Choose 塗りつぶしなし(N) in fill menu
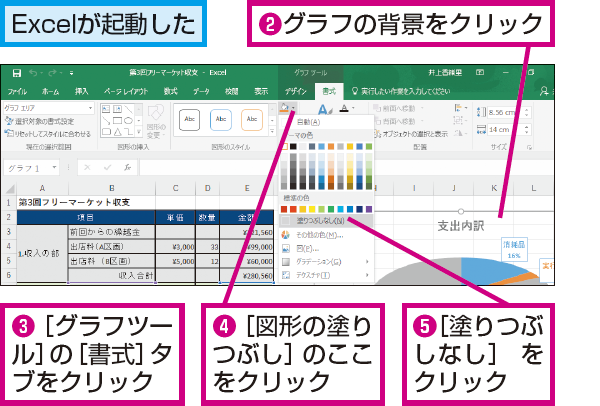Image resolution: width=600 pixels, height=406 pixels. tap(326, 221)
